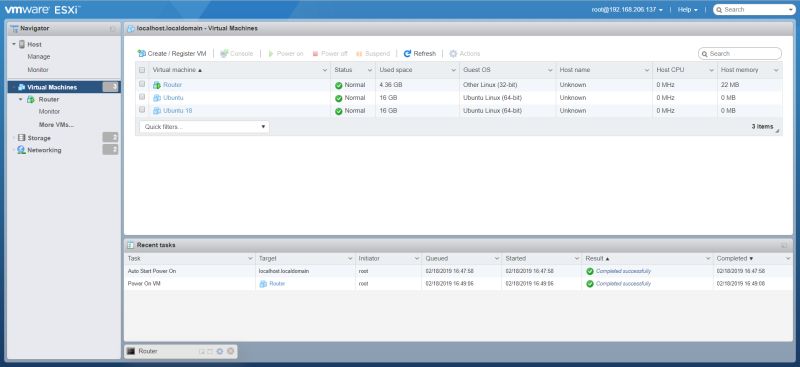Open the root@192.168.206.137 user menu

627,10
